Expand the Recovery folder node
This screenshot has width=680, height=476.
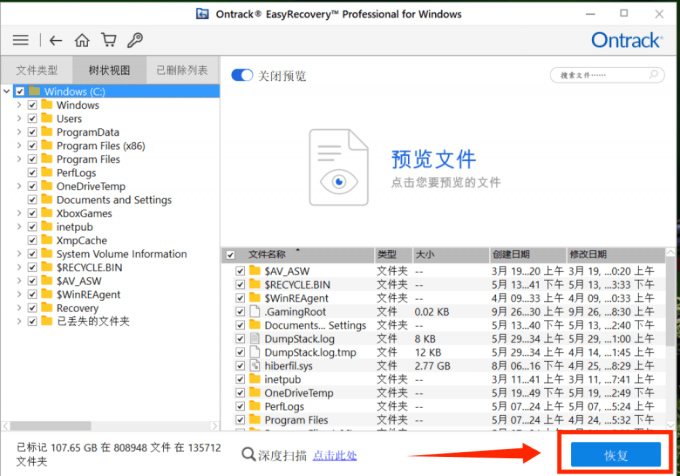(x=18, y=308)
